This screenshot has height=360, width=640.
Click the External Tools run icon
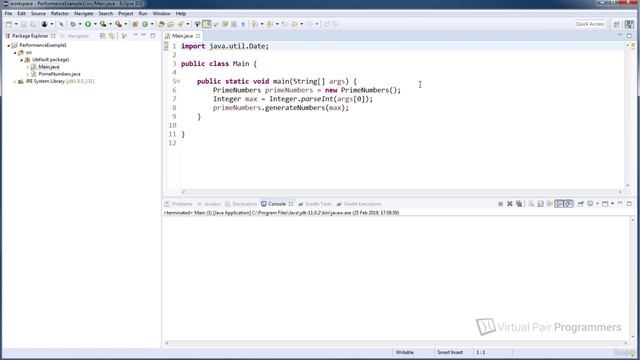pyautogui.click(x=118, y=24)
